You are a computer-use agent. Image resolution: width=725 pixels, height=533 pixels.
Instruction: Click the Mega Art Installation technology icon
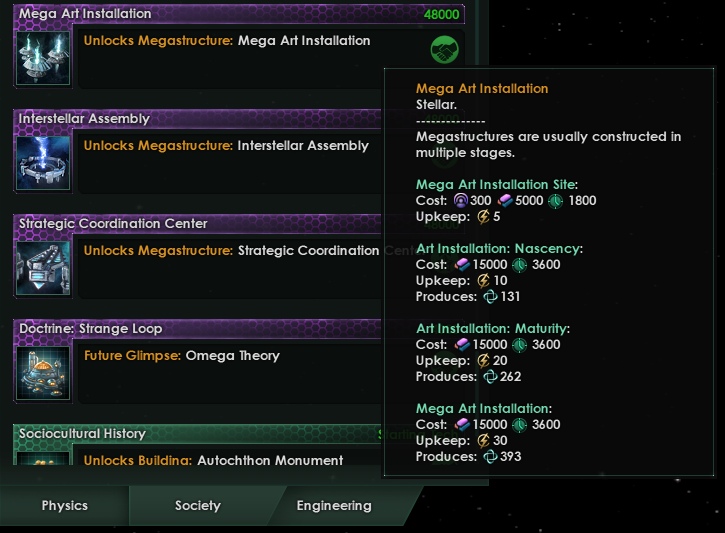(44, 58)
